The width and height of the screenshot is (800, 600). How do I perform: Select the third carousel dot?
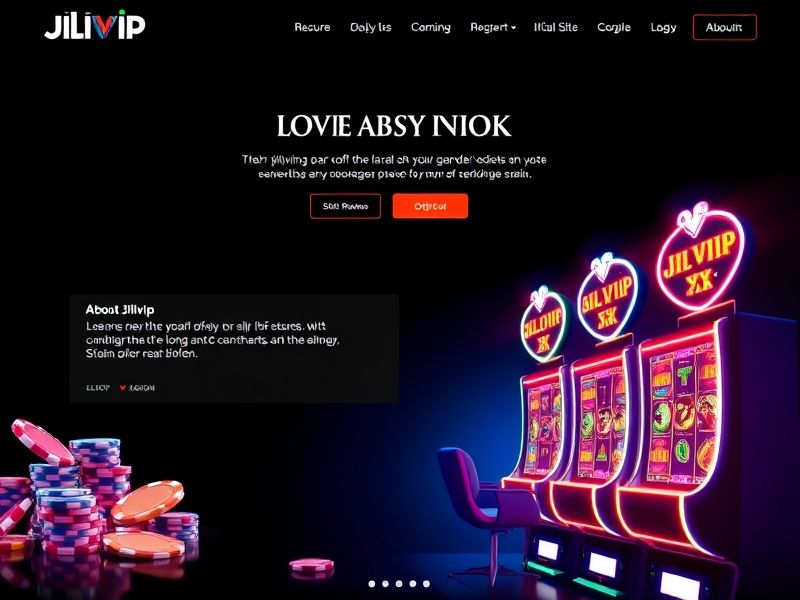pyautogui.click(x=399, y=584)
